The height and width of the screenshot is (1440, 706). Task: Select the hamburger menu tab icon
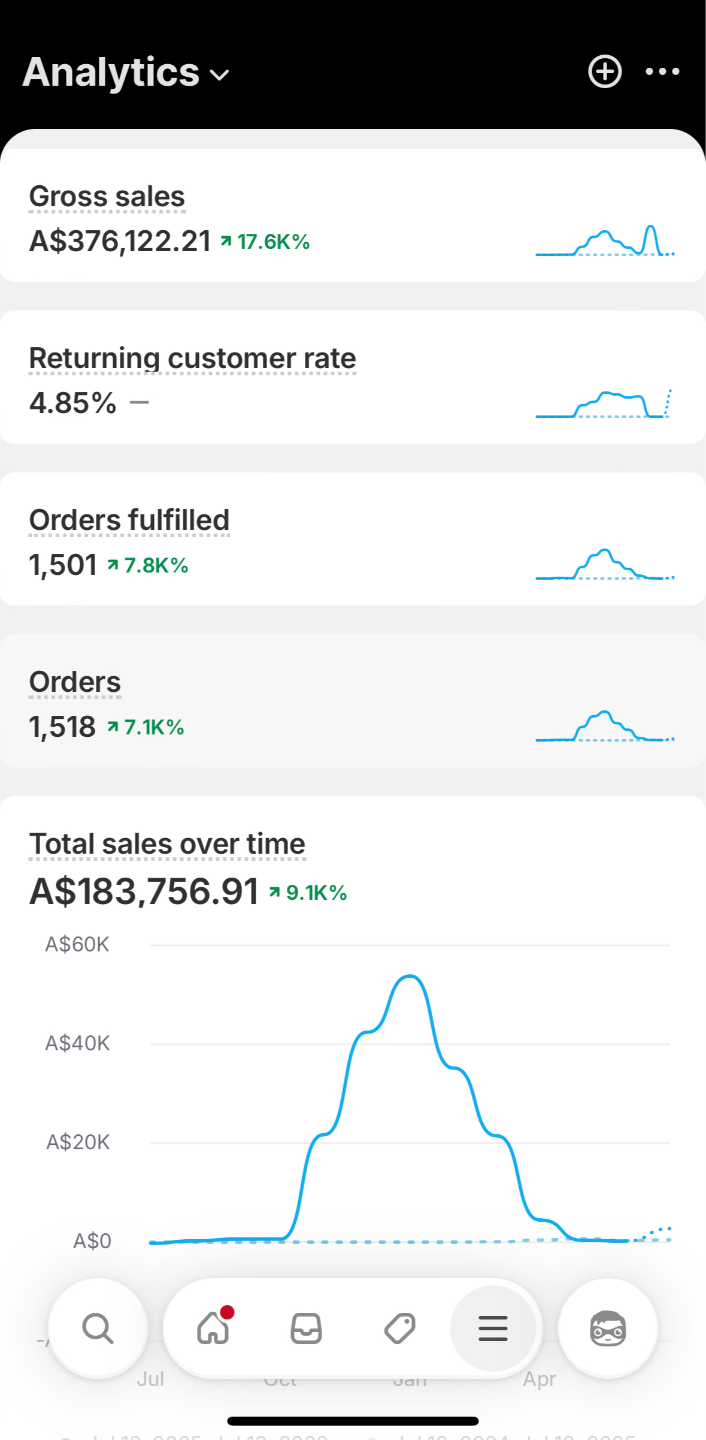coord(493,1328)
